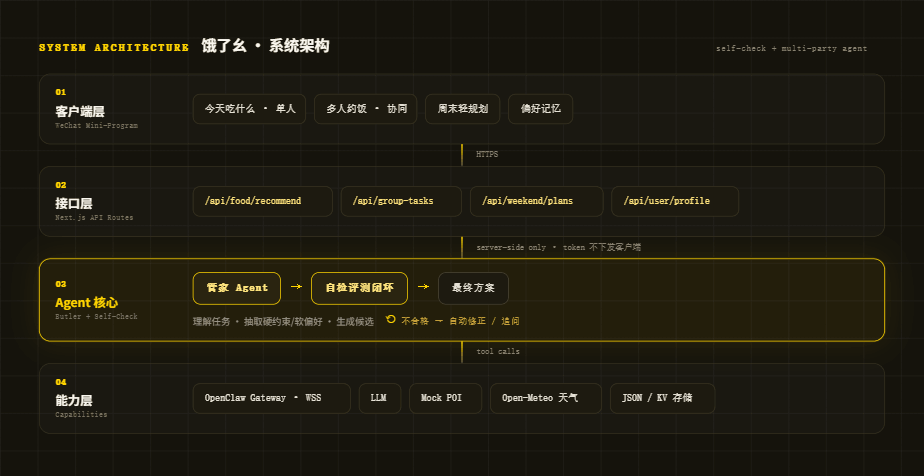Select the 偏好记忆 chip
924x476 pixels.
540,109
